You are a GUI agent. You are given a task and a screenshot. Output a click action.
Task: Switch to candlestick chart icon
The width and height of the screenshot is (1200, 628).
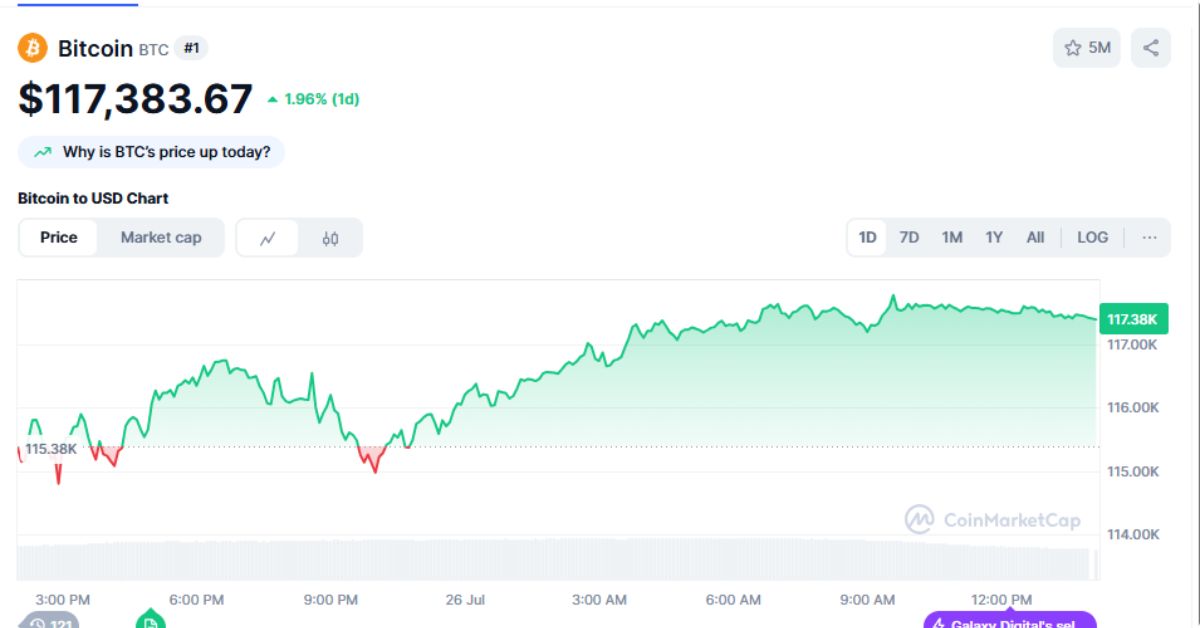pos(331,238)
